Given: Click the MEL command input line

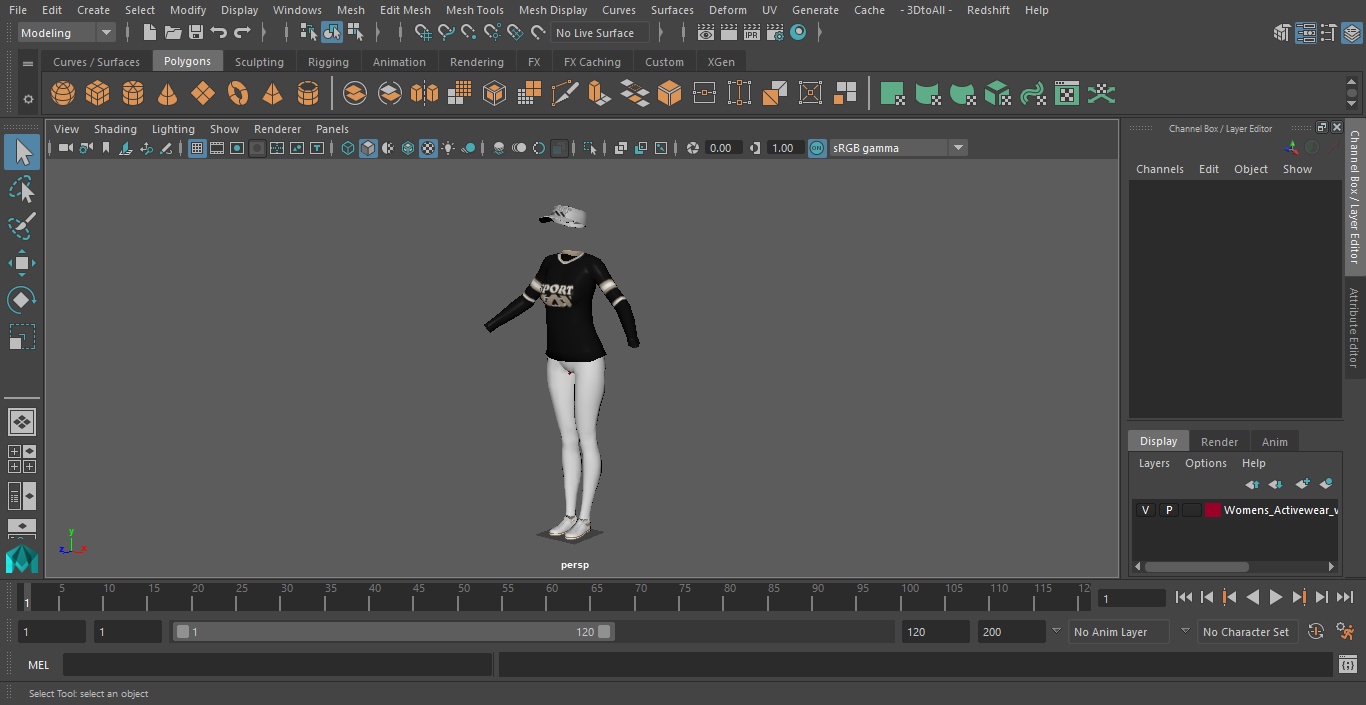Looking at the screenshot, I should click(x=277, y=665).
